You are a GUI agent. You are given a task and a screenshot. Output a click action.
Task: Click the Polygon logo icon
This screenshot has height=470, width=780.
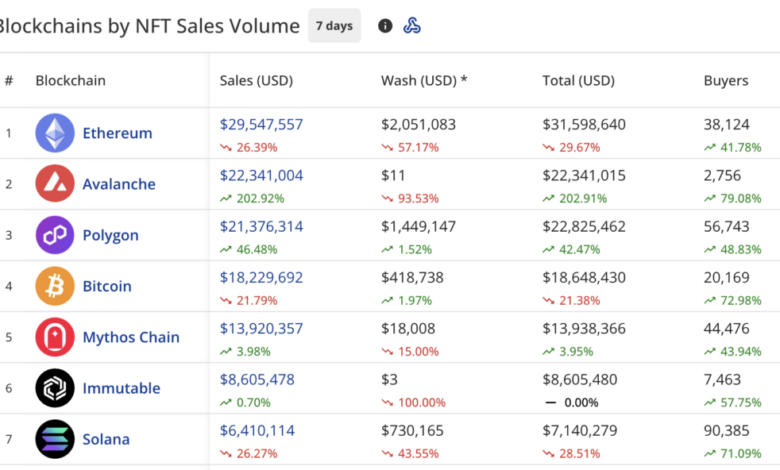[55, 235]
